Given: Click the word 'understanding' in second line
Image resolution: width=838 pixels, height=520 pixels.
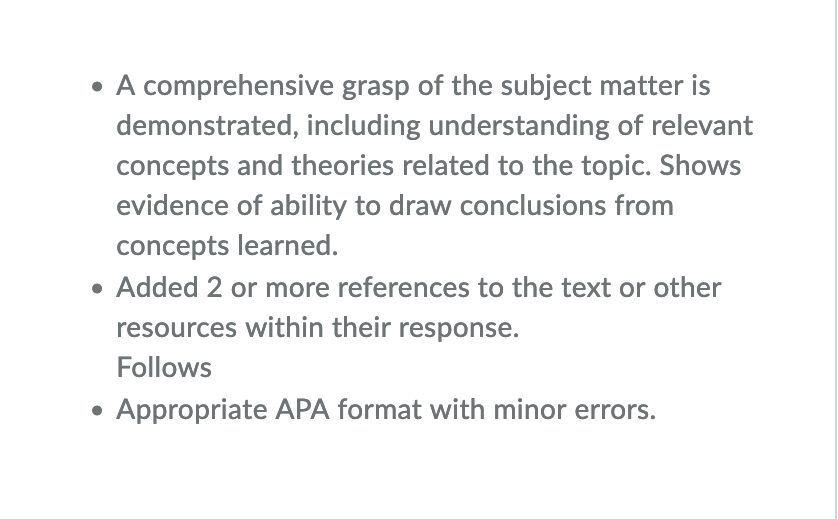Looking at the screenshot, I should click(x=519, y=126).
